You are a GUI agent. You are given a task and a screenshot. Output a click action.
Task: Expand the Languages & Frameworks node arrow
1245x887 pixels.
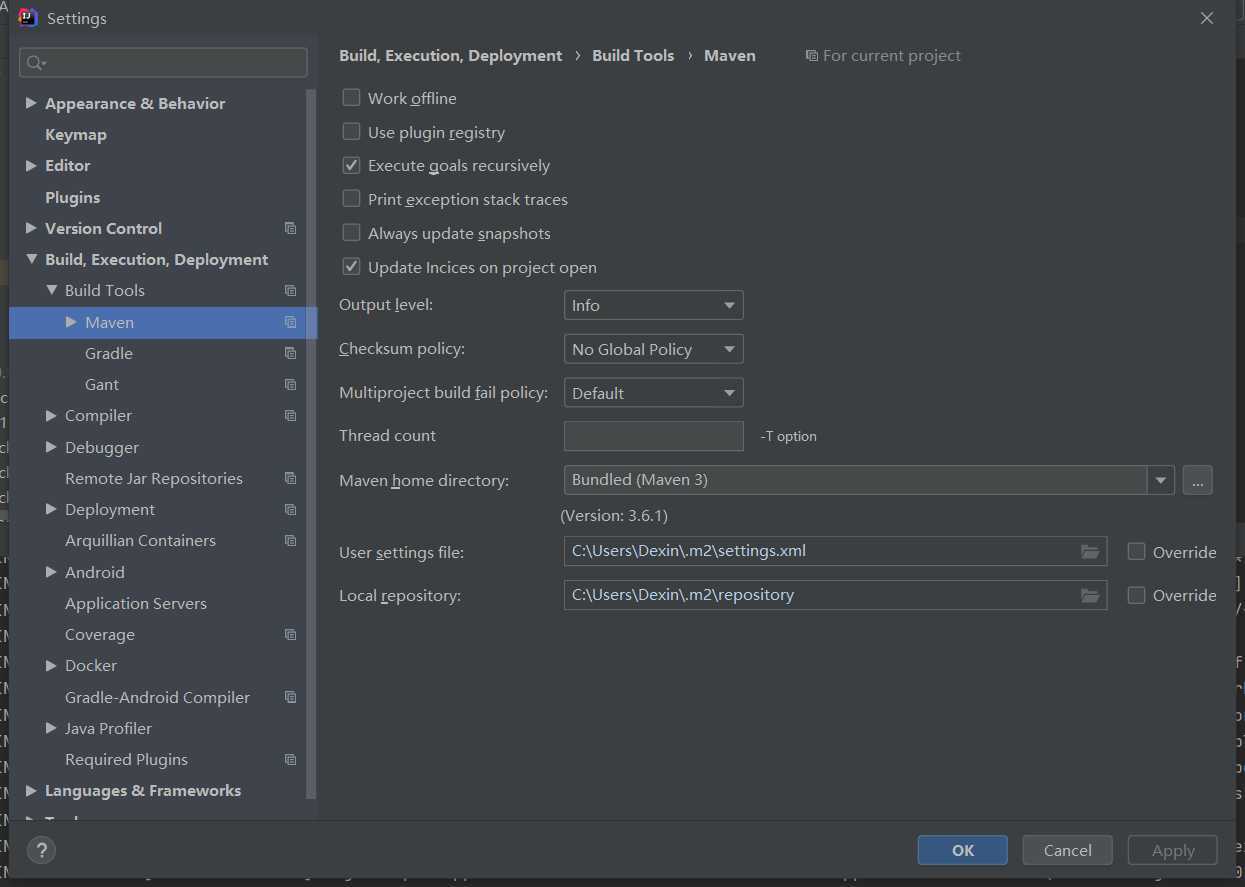pyautogui.click(x=31, y=791)
